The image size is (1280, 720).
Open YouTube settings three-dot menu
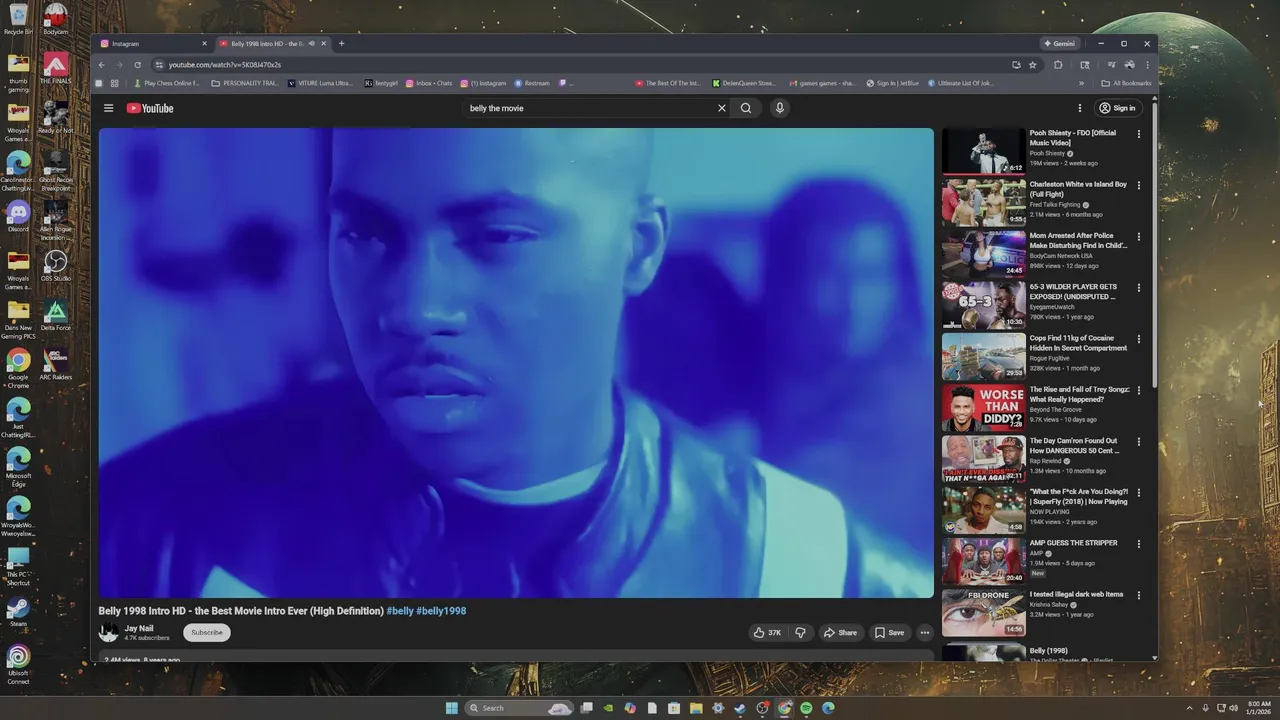point(1079,108)
